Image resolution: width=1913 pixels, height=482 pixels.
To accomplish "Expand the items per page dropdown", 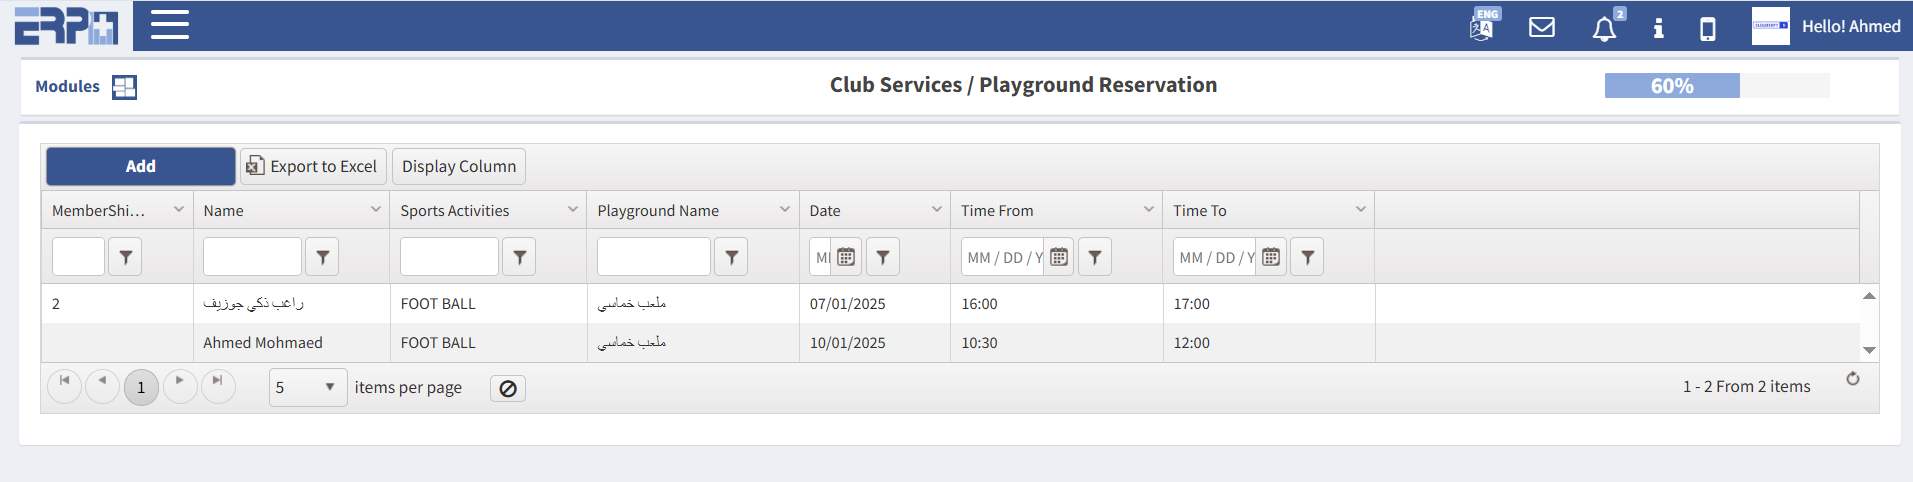I will pos(329,387).
